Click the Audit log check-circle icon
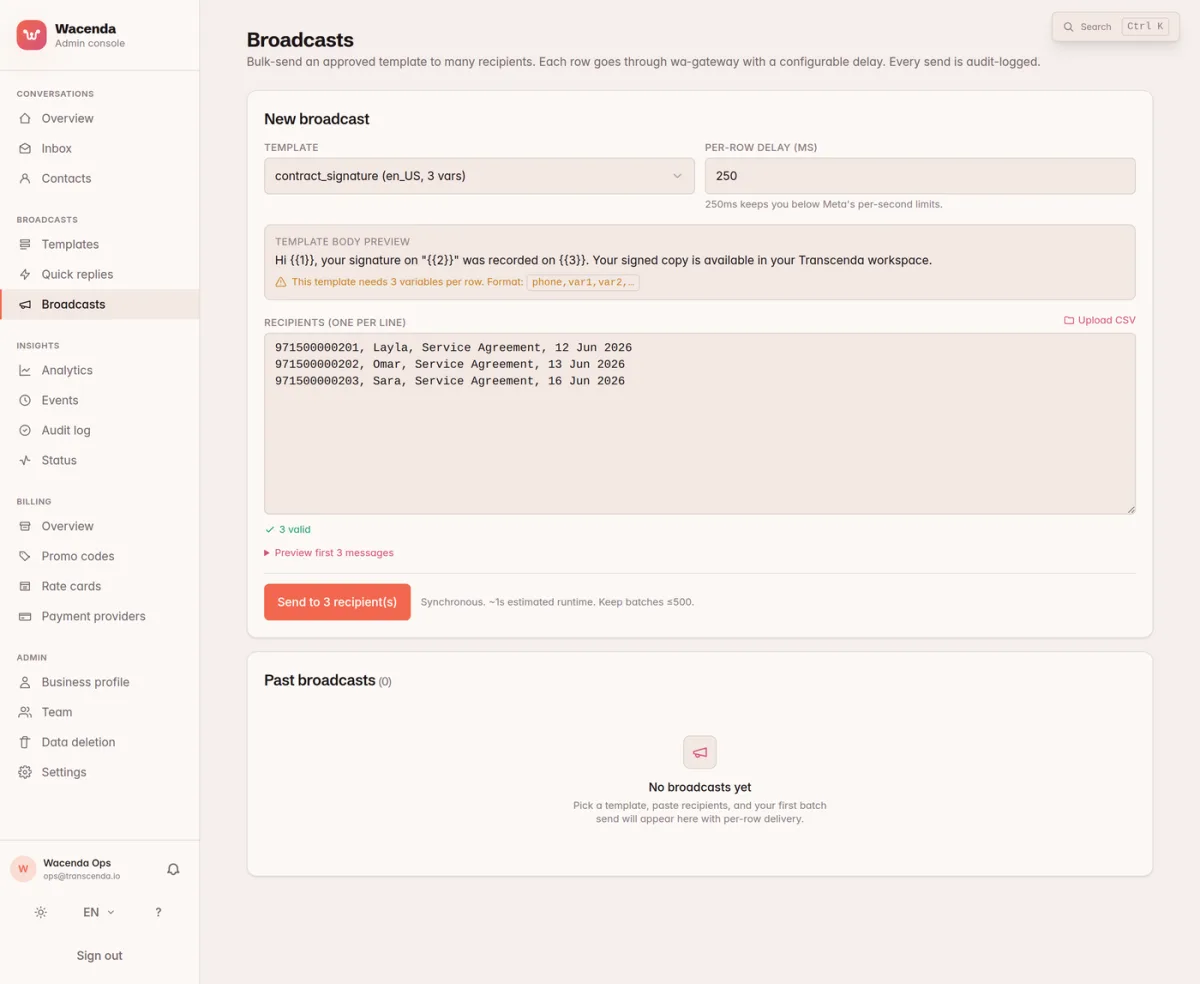The height and width of the screenshot is (984, 1200). pyautogui.click(x=25, y=430)
